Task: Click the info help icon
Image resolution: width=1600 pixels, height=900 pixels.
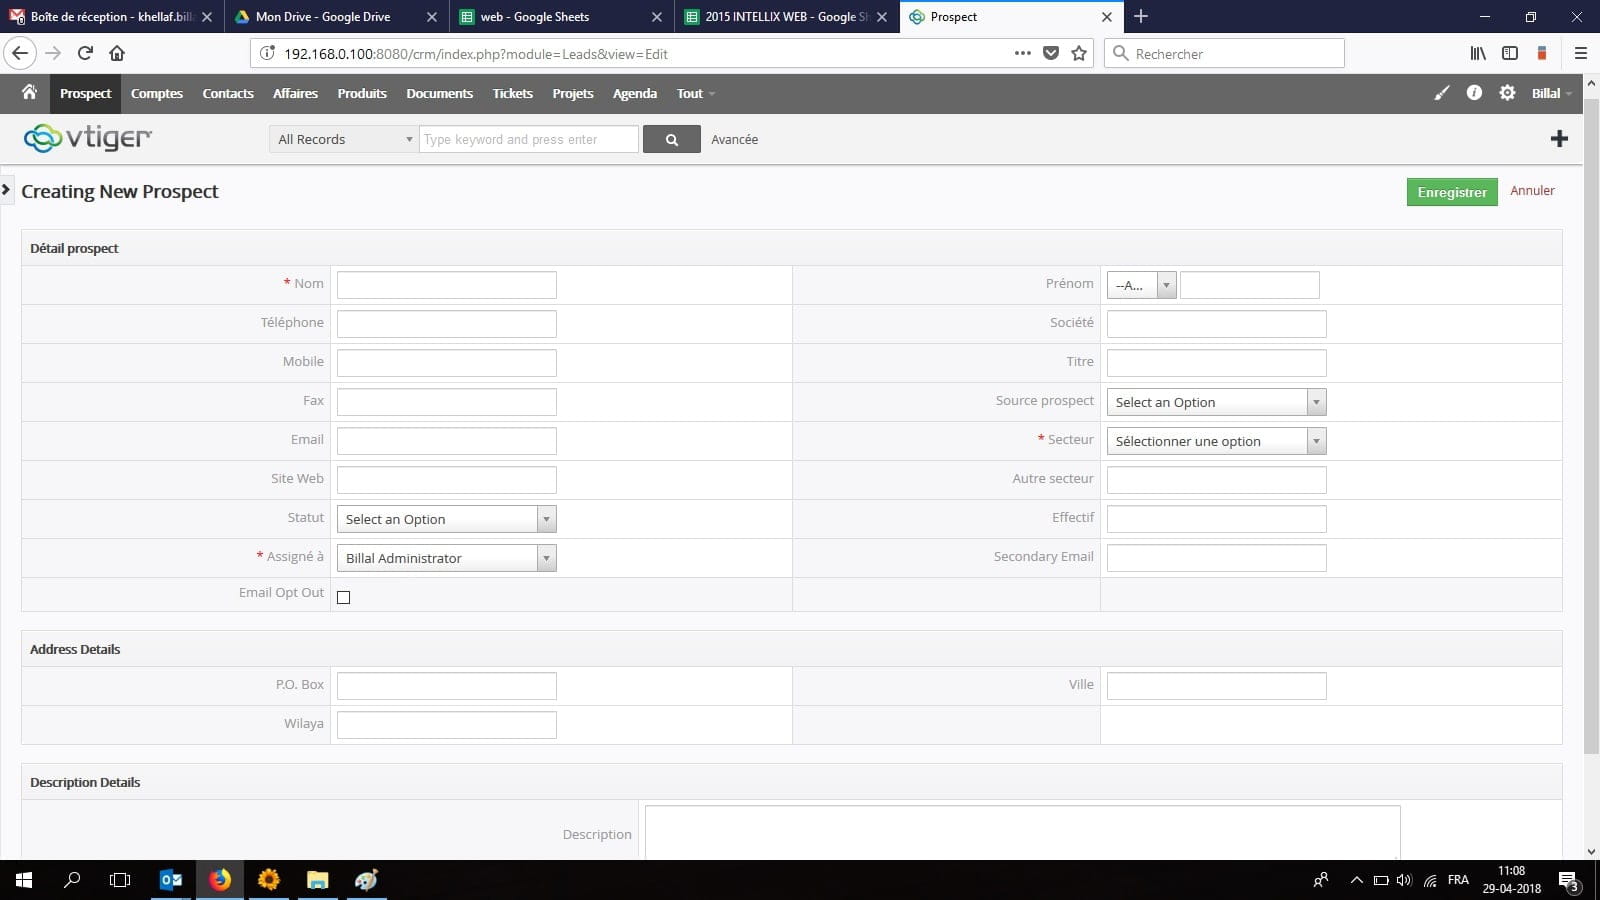Action: [x=1474, y=93]
